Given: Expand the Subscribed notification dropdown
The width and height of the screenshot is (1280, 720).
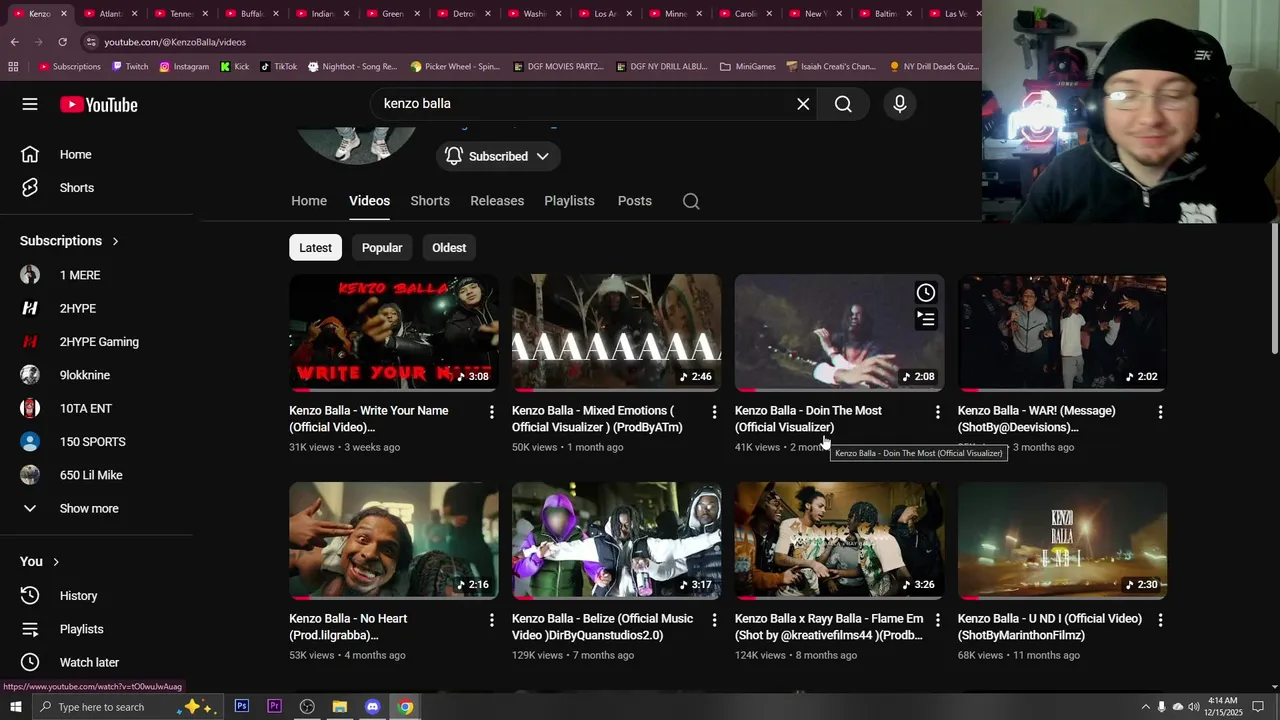Looking at the screenshot, I should point(497,156).
